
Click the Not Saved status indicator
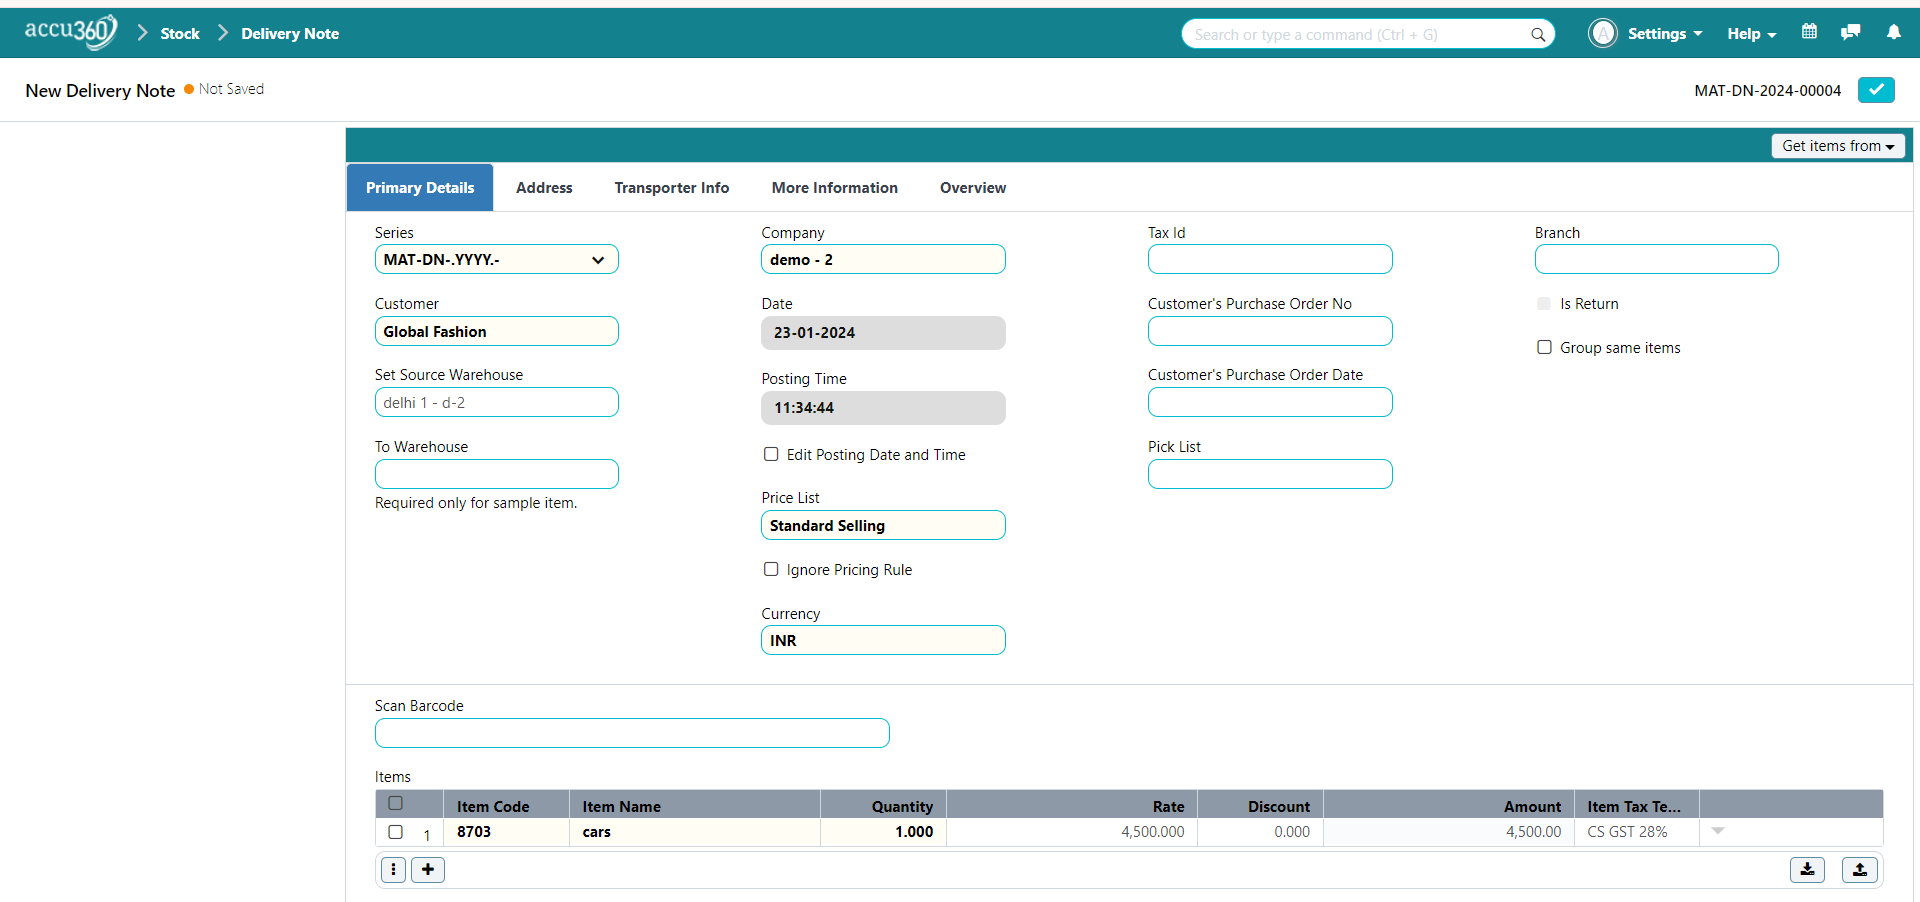[x=224, y=89]
